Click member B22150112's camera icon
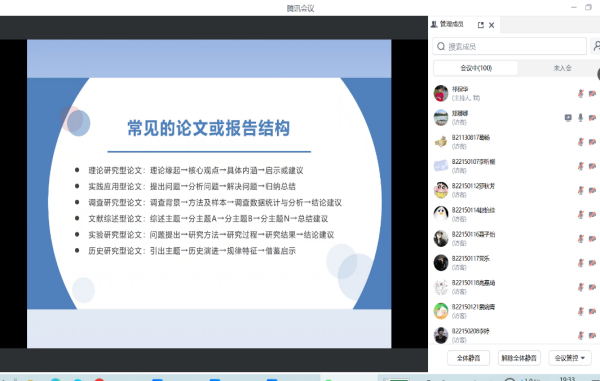Viewport: 600px width, 381px height. point(592,190)
